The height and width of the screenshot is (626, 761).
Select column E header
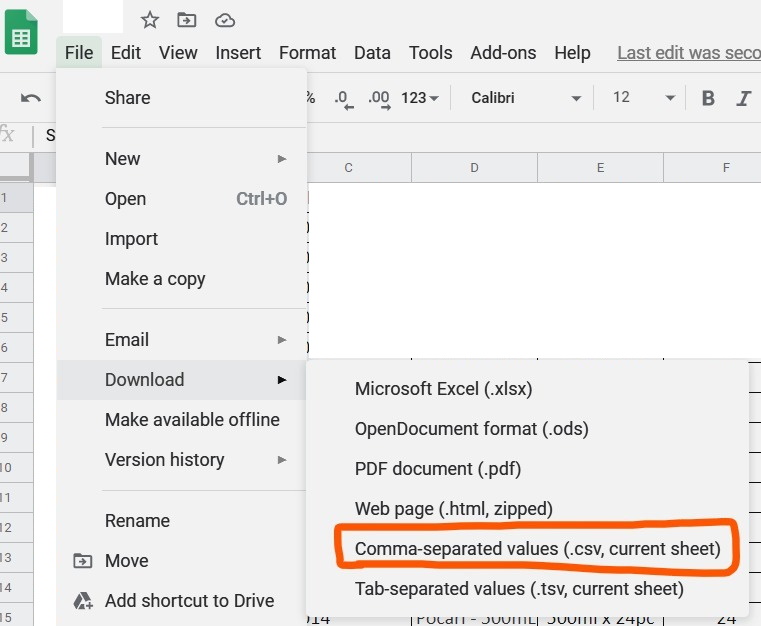pos(600,168)
